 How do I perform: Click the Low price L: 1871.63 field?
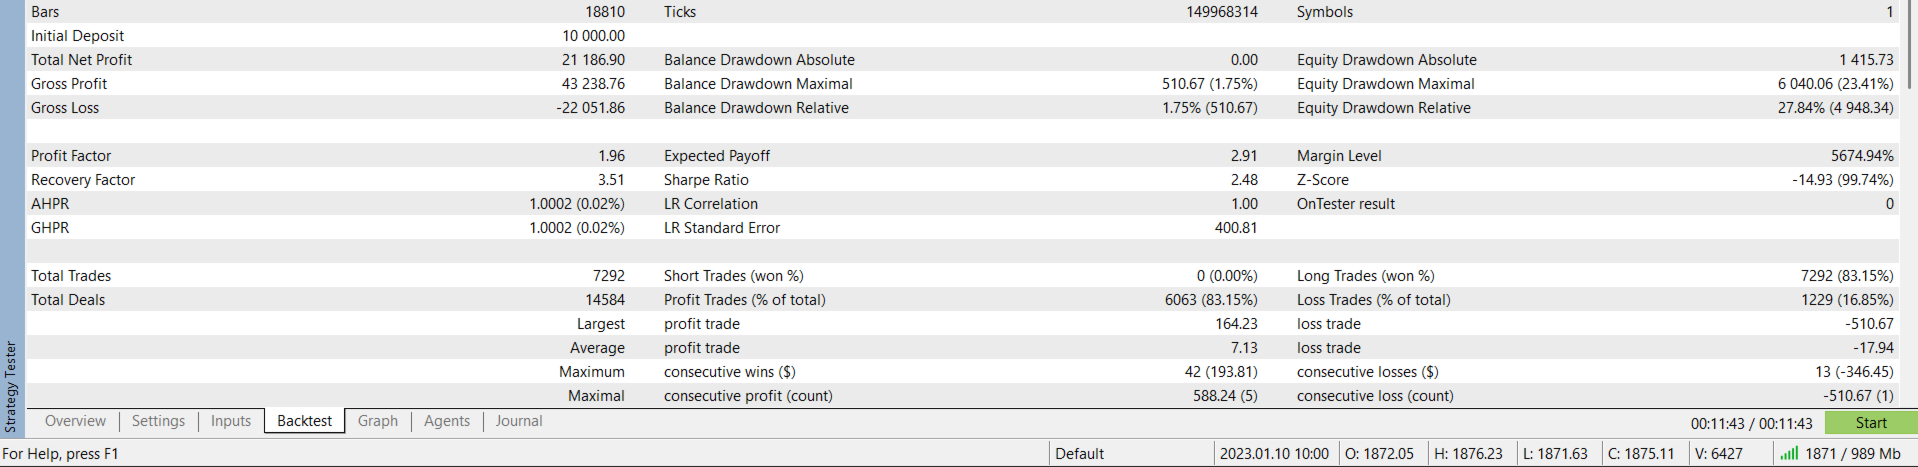1555,453
